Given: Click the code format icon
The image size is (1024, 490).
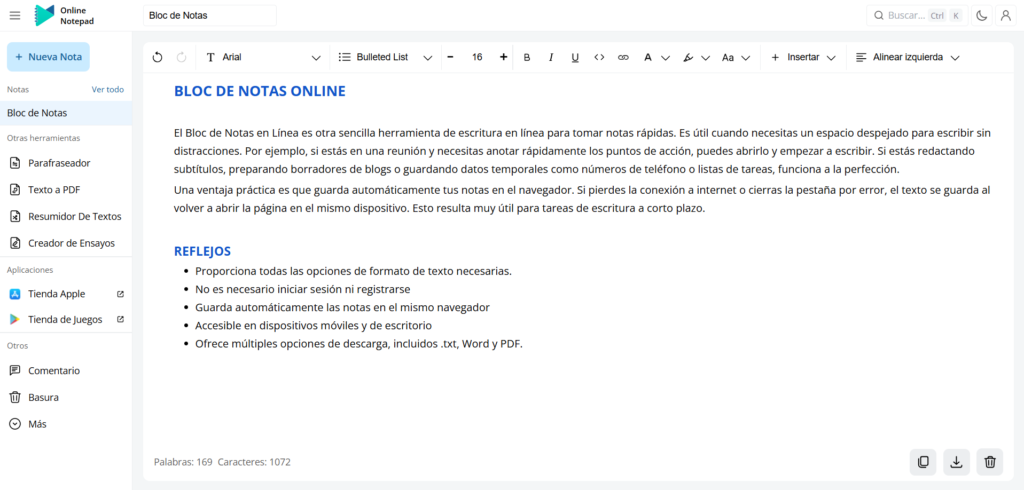Looking at the screenshot, I should pyautogui.click(x=599, y=58).
